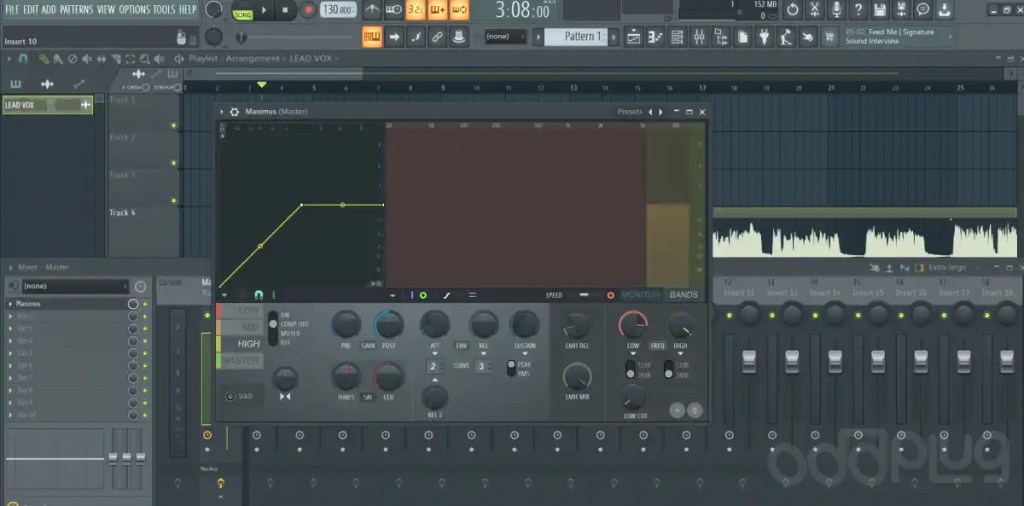This screenshot has width=1024, height=506.
Task: Toggle the link (multilink controllers) icon
Action: click(x=438, y=37)
